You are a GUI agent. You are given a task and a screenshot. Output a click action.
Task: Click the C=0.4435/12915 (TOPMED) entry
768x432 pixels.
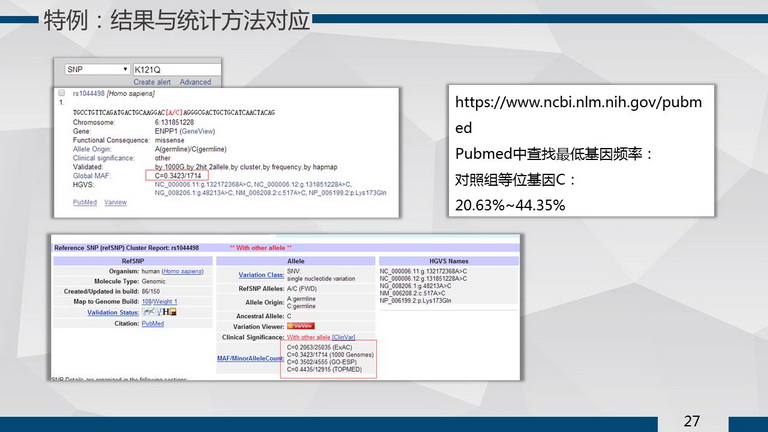(x=324, y=369)
